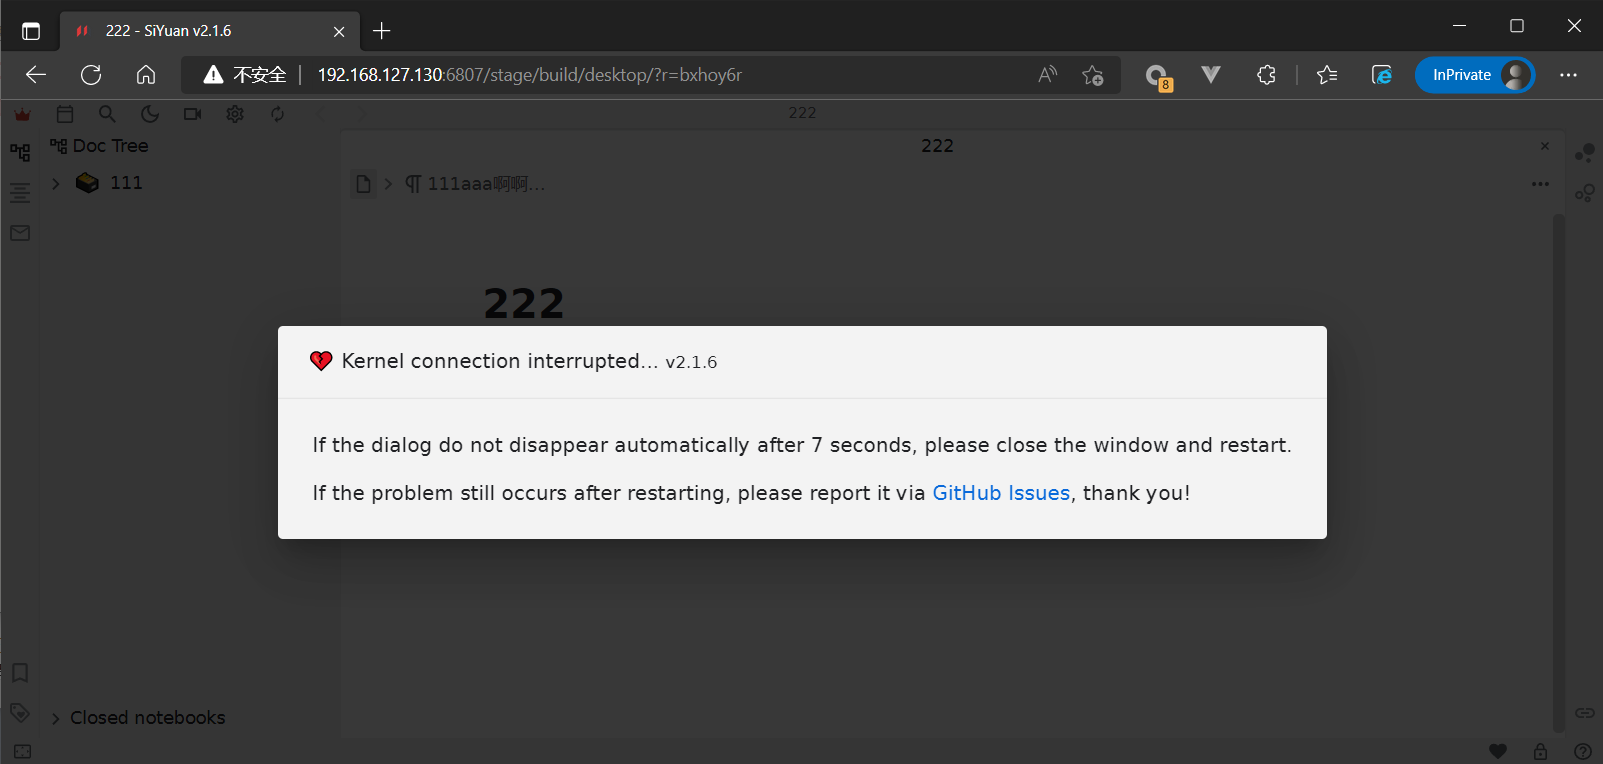Open the daily note calendar icon

pyautogui.click(x=65, y=114)
